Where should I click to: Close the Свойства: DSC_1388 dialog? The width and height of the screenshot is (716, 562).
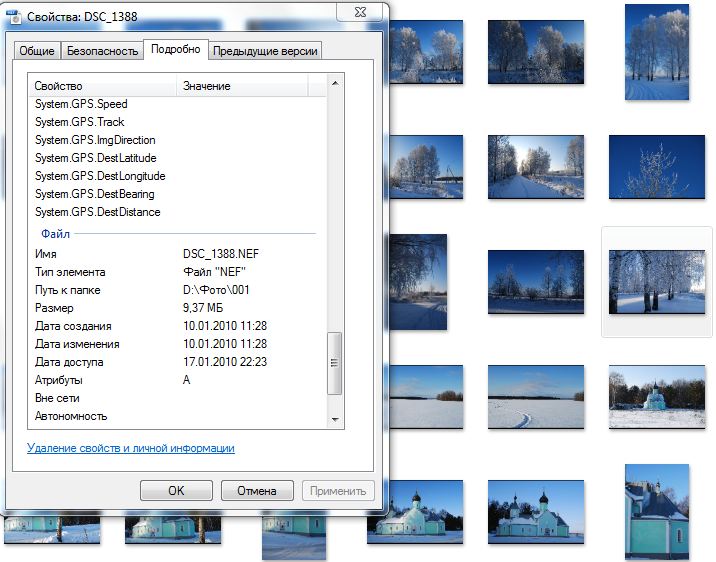pyautogui.click(x=360, y=12)
